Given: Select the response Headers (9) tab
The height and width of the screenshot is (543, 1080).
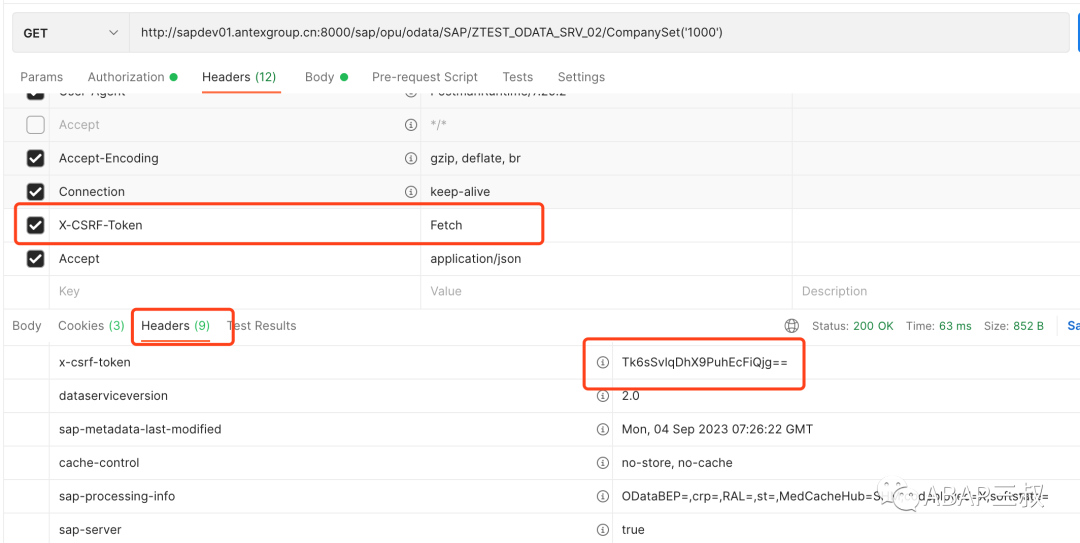Looking at the screenshot, I should pyautogui.click(x=176, y=326).
